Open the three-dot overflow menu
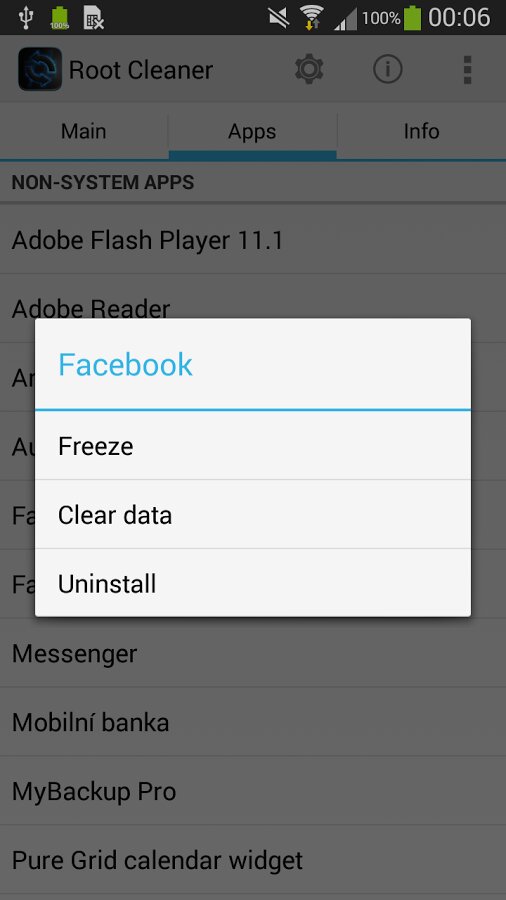The height and width of the screenshot is (900, 506). [467, 69]
